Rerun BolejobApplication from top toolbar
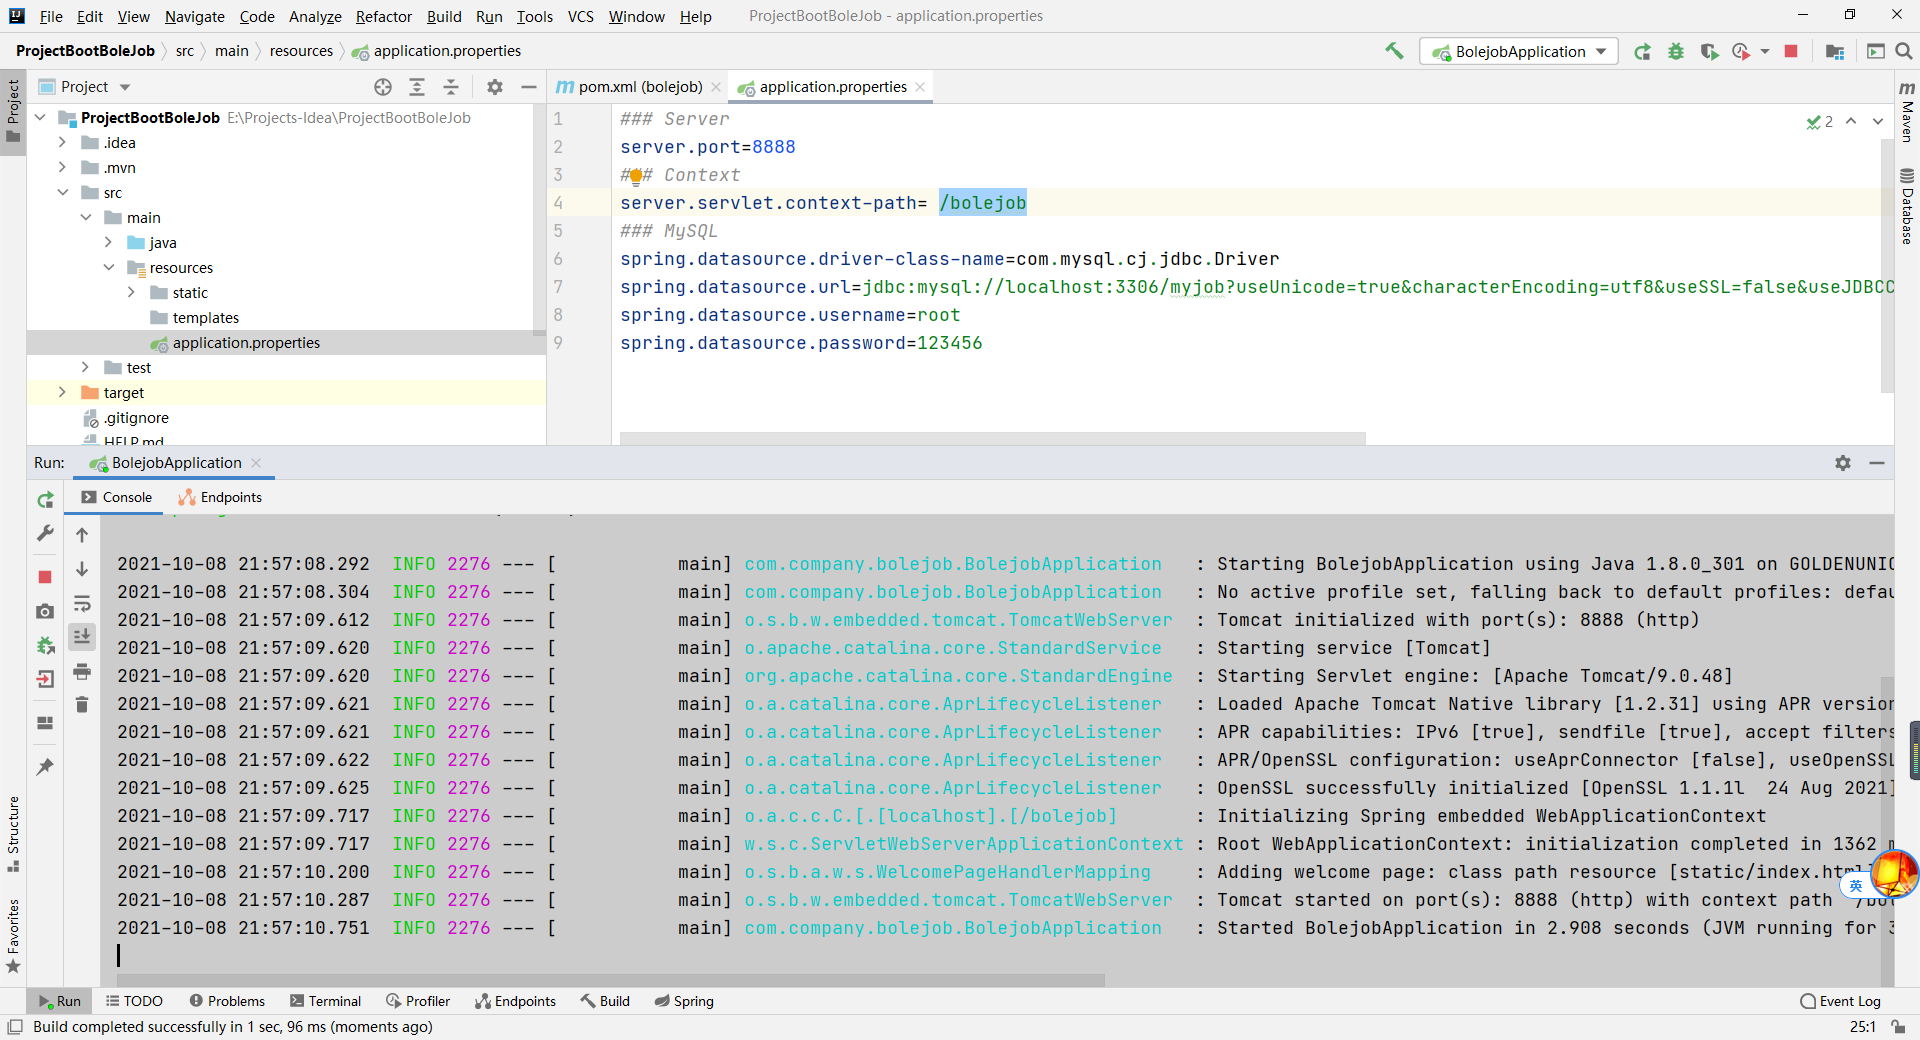The image size is (1920, 1040). pyautogui.click(x=1642, y=52)
